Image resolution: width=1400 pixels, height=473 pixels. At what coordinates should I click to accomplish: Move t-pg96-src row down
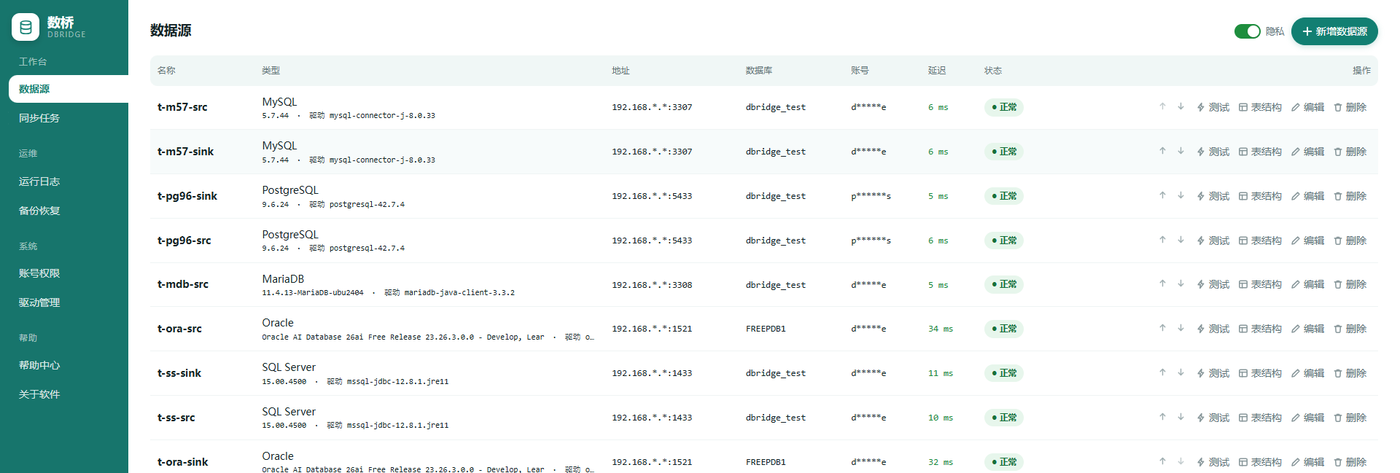[x=1180, y=240]
